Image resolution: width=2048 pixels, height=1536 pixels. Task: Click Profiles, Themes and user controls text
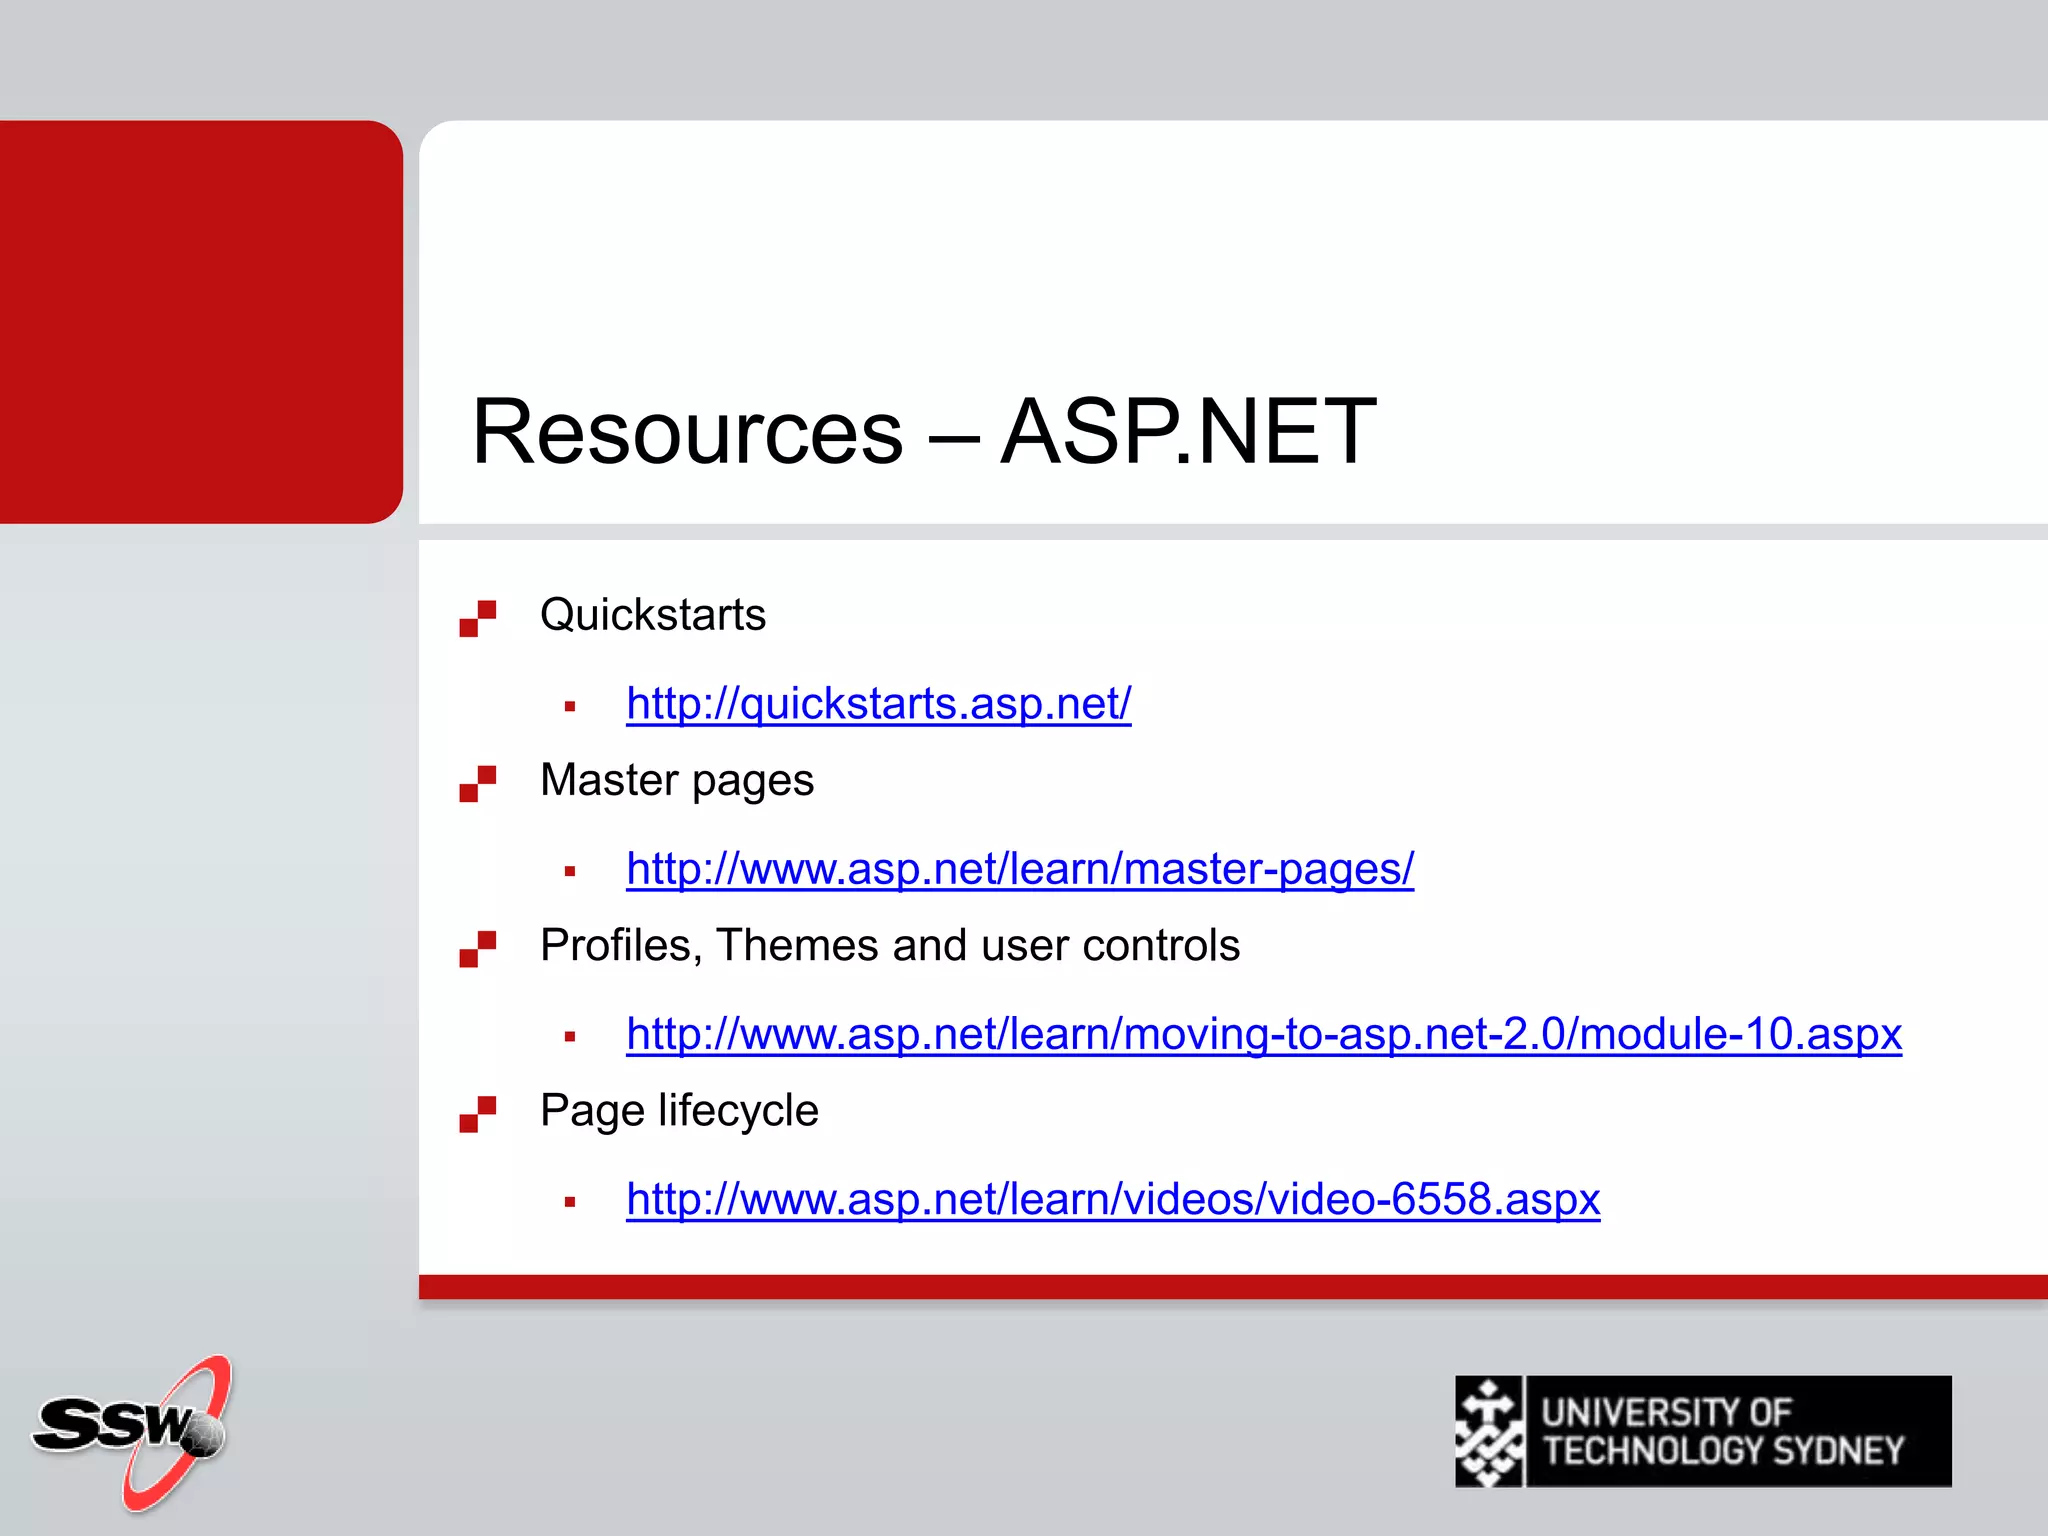(889, 945)
